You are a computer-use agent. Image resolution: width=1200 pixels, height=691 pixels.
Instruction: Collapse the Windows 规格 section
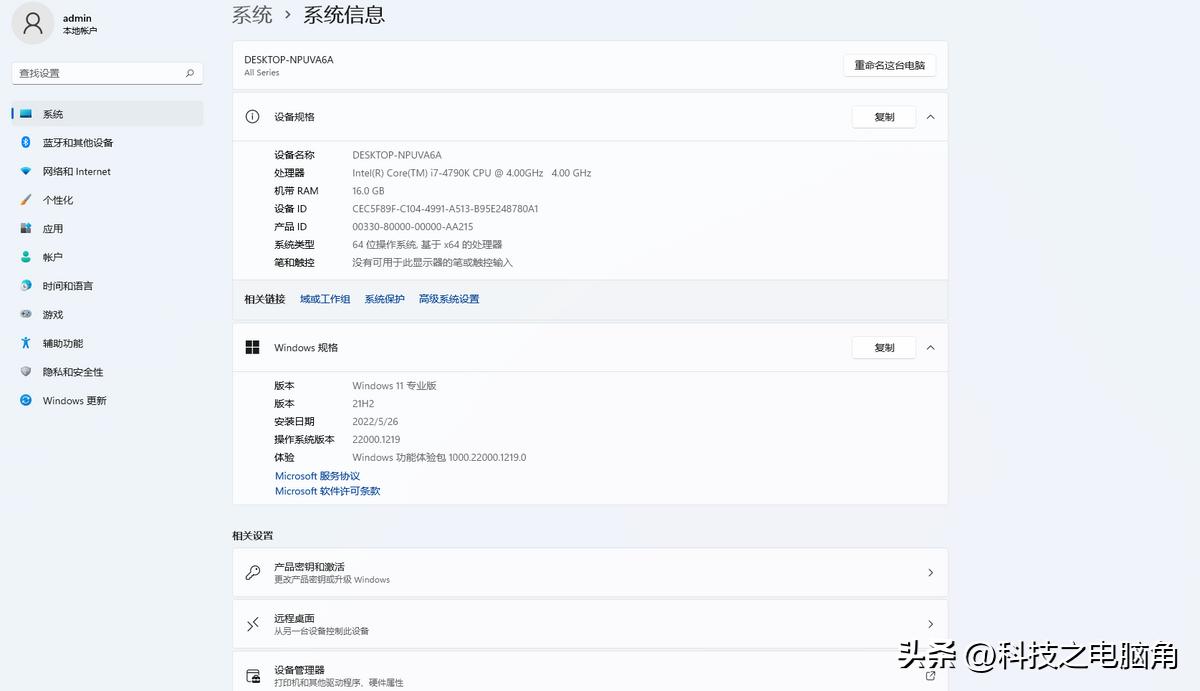[930, 347]
